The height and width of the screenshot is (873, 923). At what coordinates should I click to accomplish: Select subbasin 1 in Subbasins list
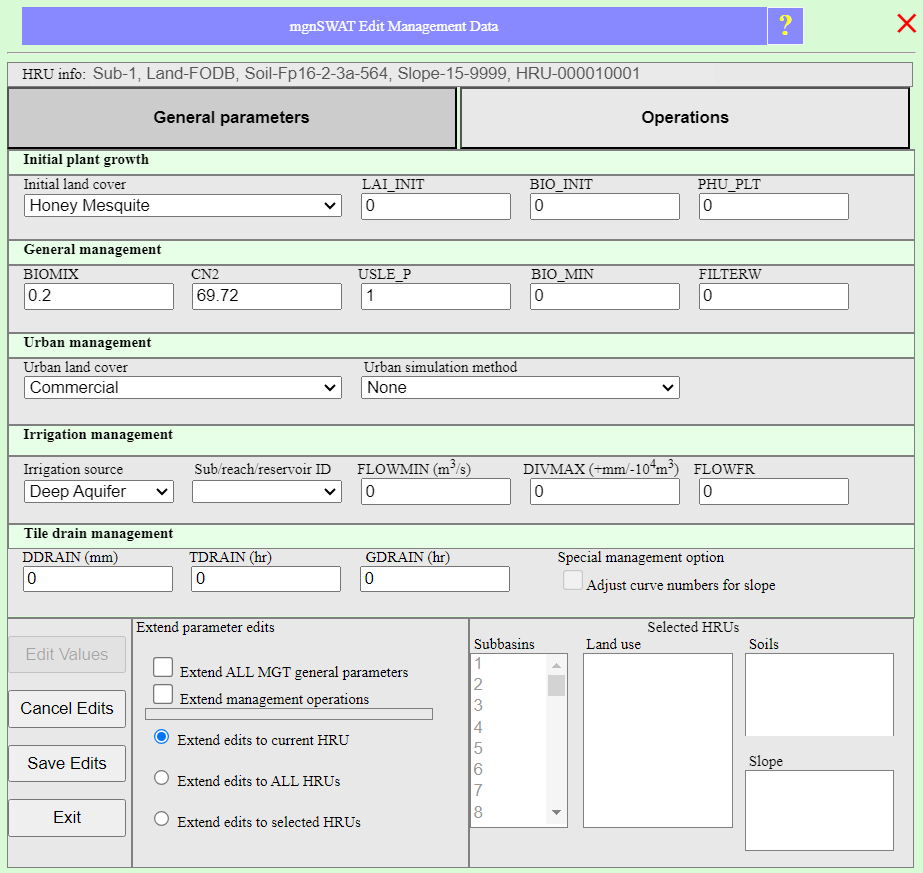pos(510,664)
